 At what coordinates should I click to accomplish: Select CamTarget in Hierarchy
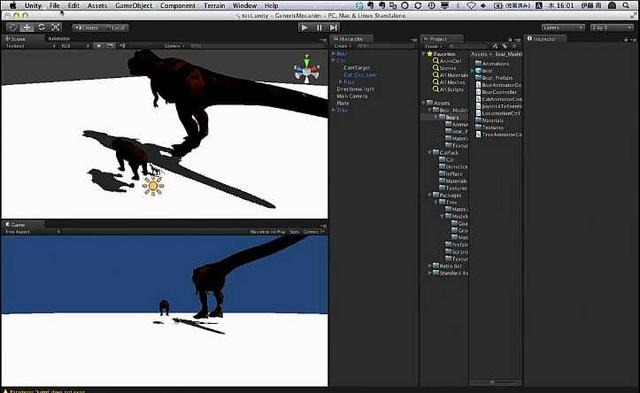click(357, 68)
